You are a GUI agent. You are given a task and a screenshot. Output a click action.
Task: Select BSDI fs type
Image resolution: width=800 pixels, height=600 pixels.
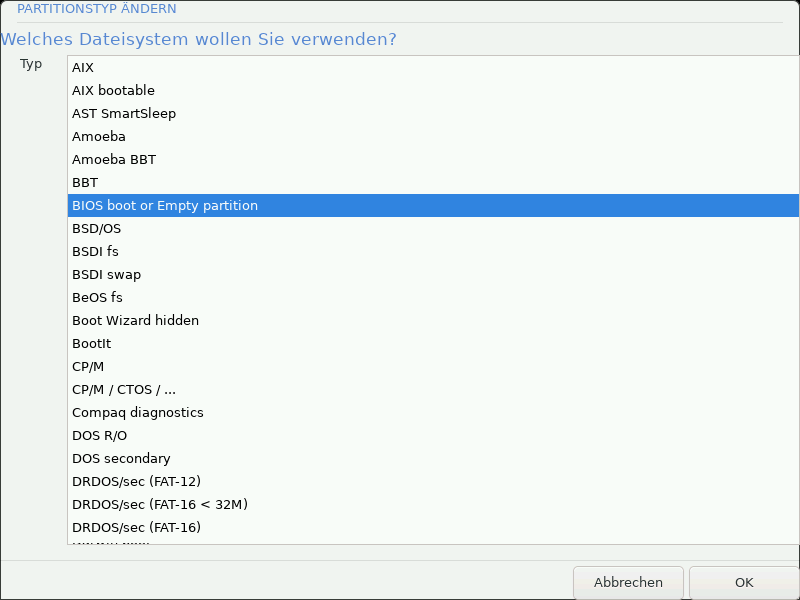(x=95, y=251)
